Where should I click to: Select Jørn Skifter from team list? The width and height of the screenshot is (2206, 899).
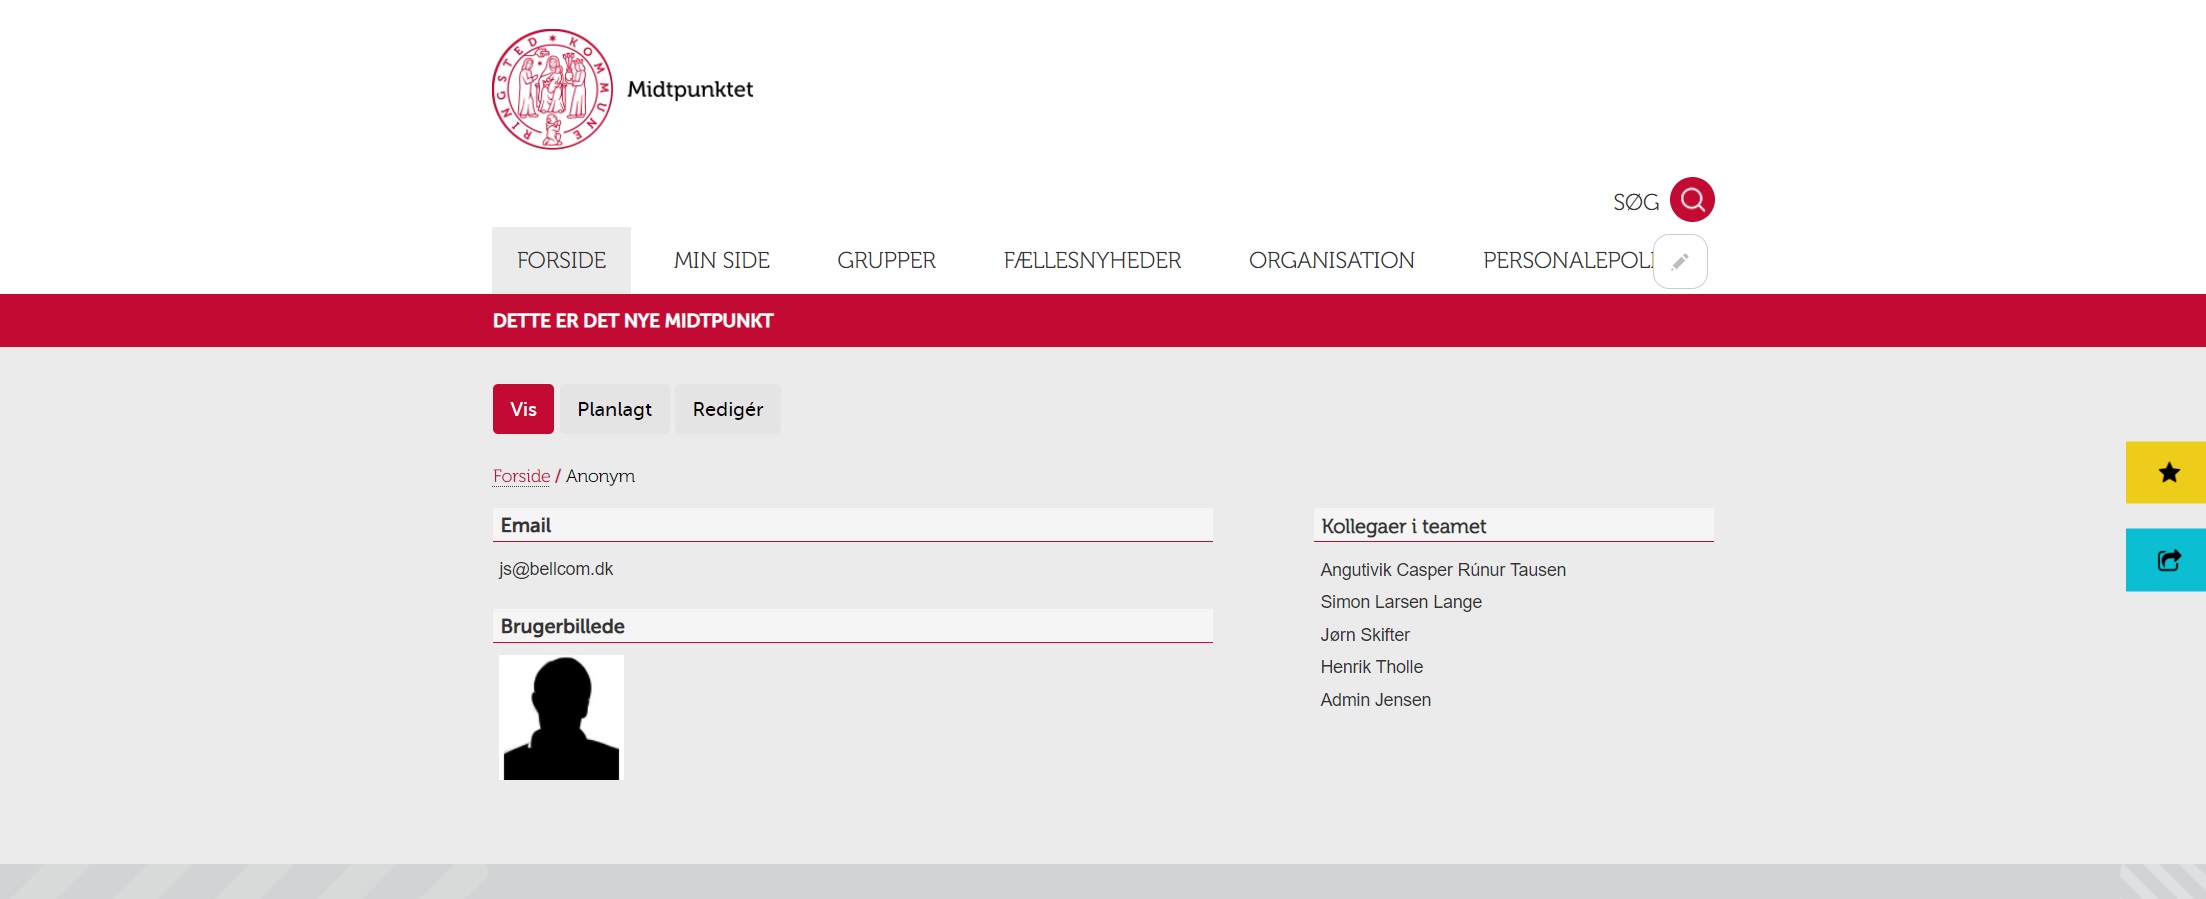[1364, 635]
